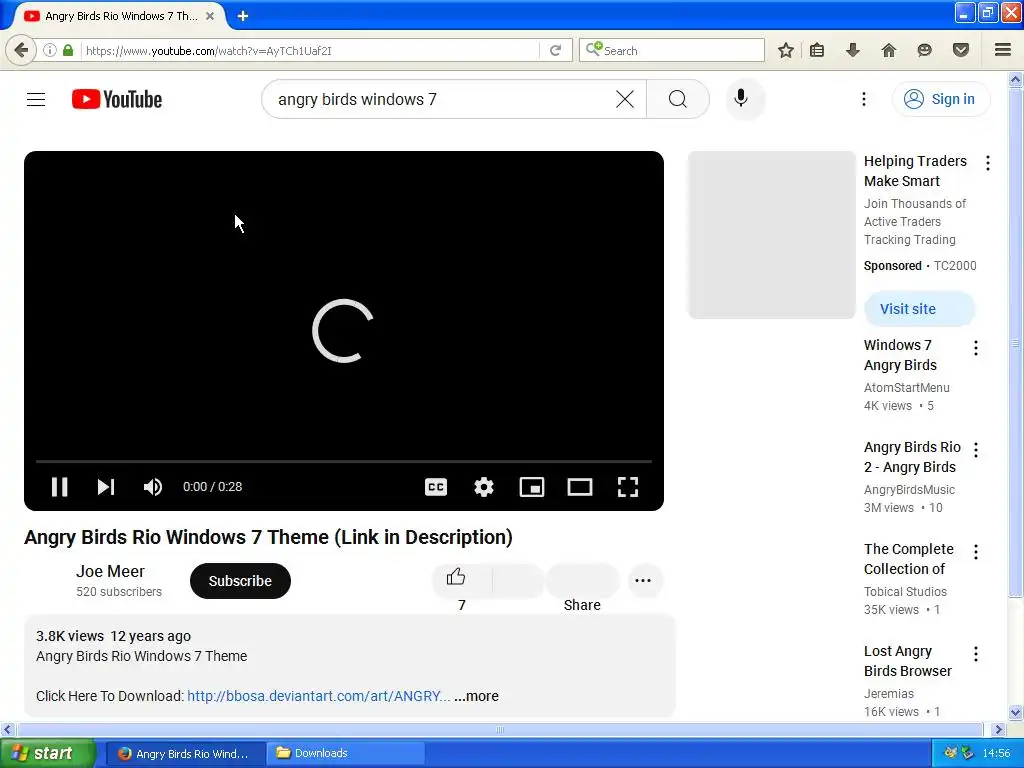Clear the YouTube search query with X
This screenshot has width=1024, height=768.
pos(625,99)
